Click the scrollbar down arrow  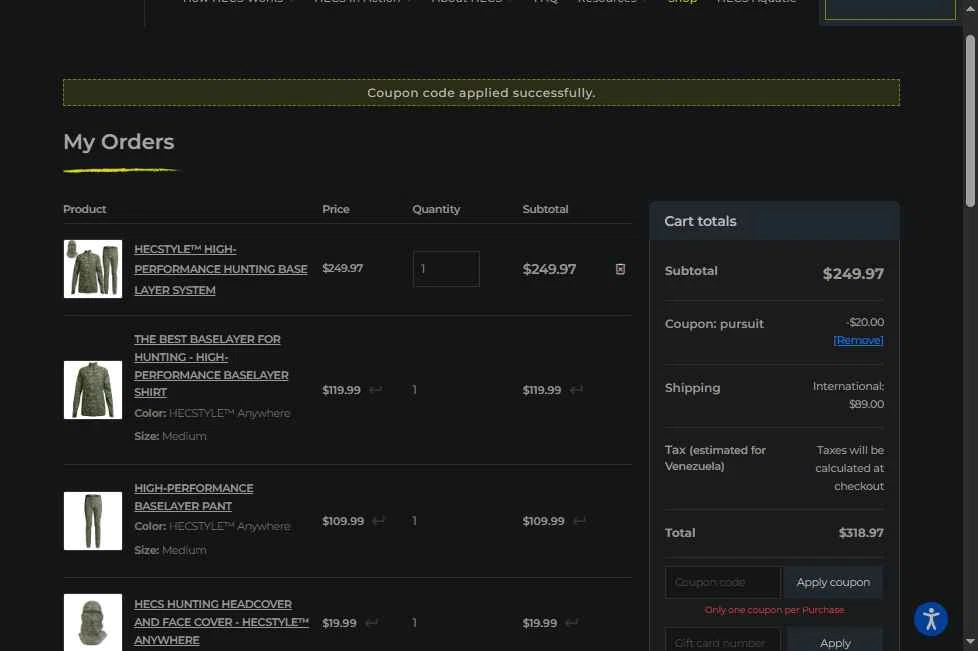(x=970, y=641)
